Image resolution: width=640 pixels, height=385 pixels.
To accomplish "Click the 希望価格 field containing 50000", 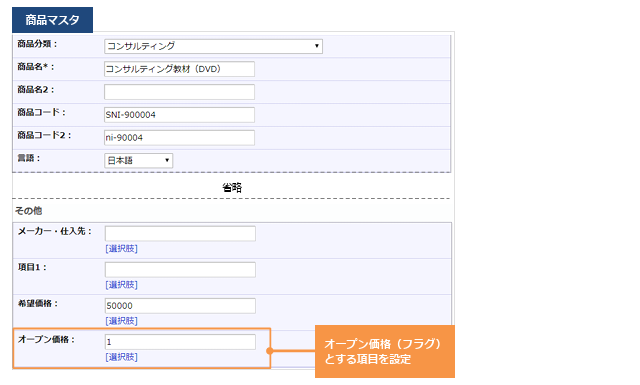I will (180, 306).
